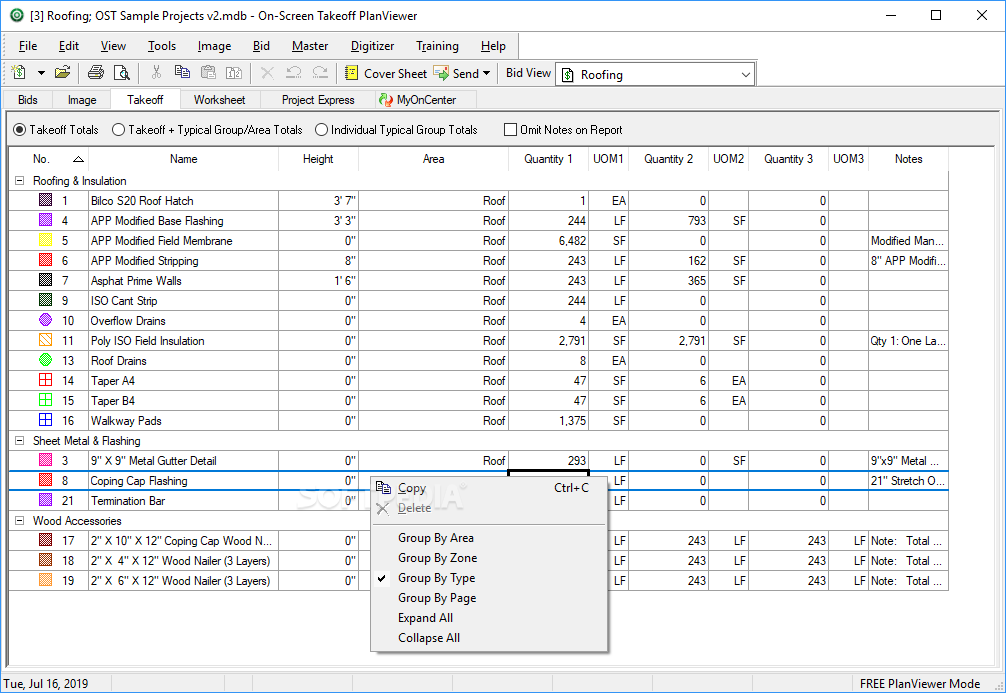Click the 9" X 9" Metal Gutter swatch
Screen dimensions: 1006x693
[46, 460]
